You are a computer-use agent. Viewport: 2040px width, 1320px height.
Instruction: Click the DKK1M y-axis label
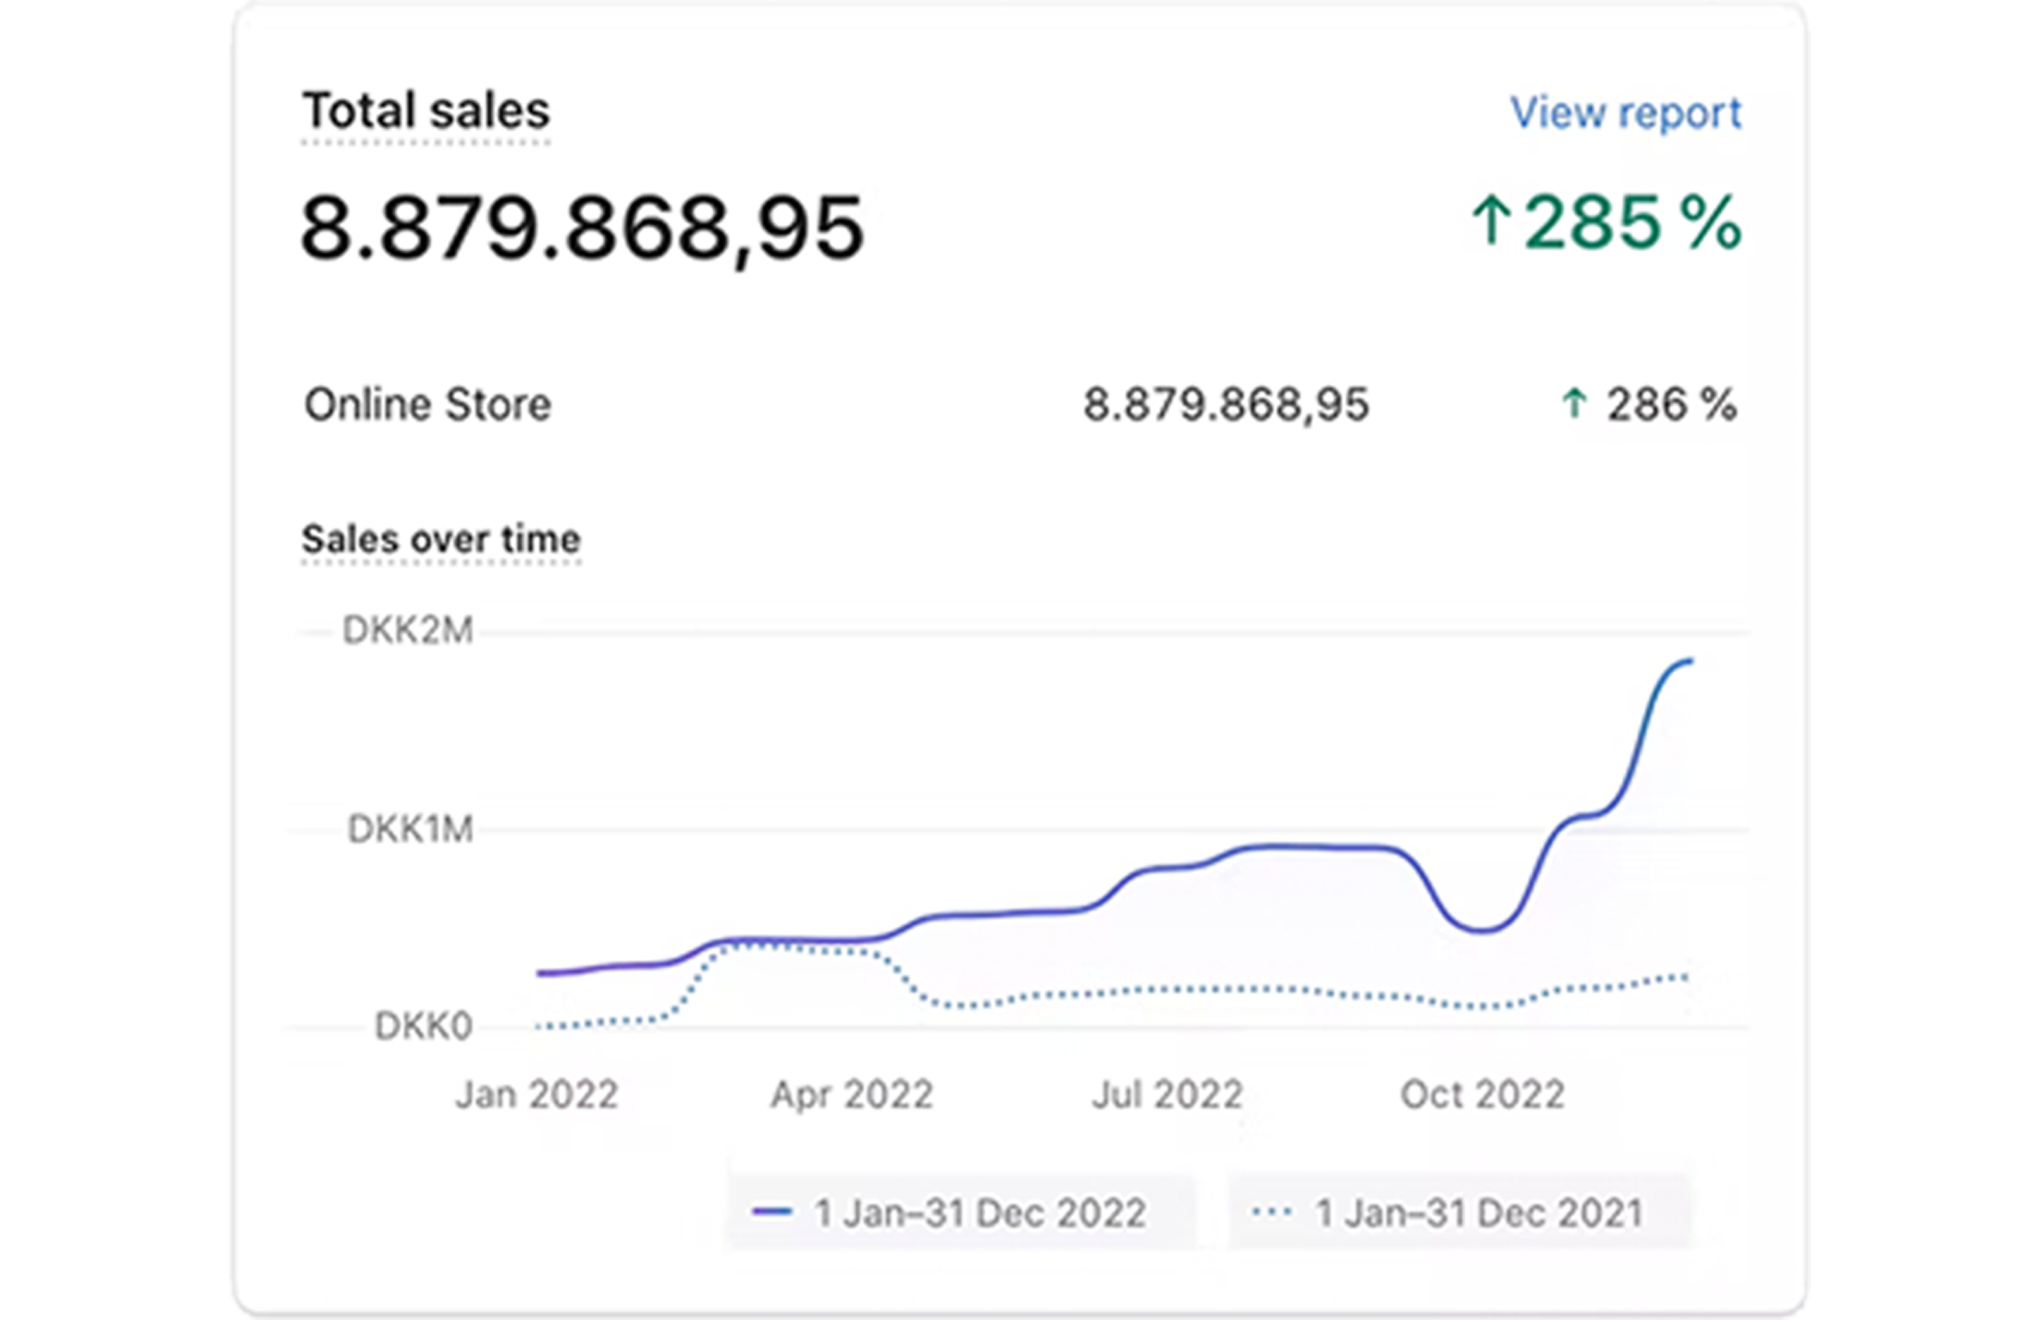point(410,829)
